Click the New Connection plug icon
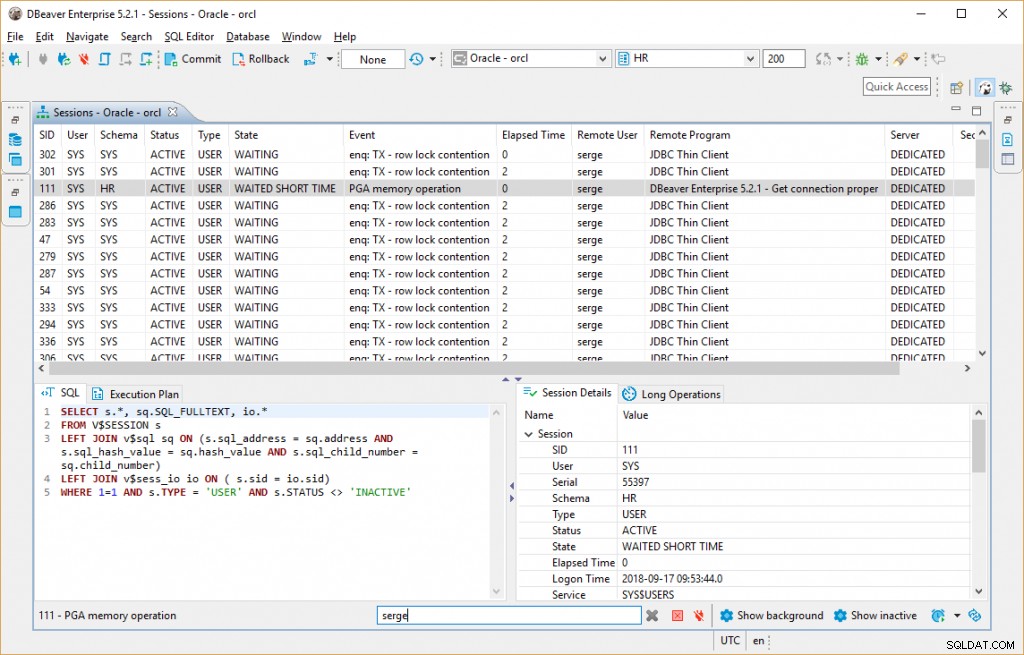The width and height of the screenshot is (1024, 655). pos(15,59)
